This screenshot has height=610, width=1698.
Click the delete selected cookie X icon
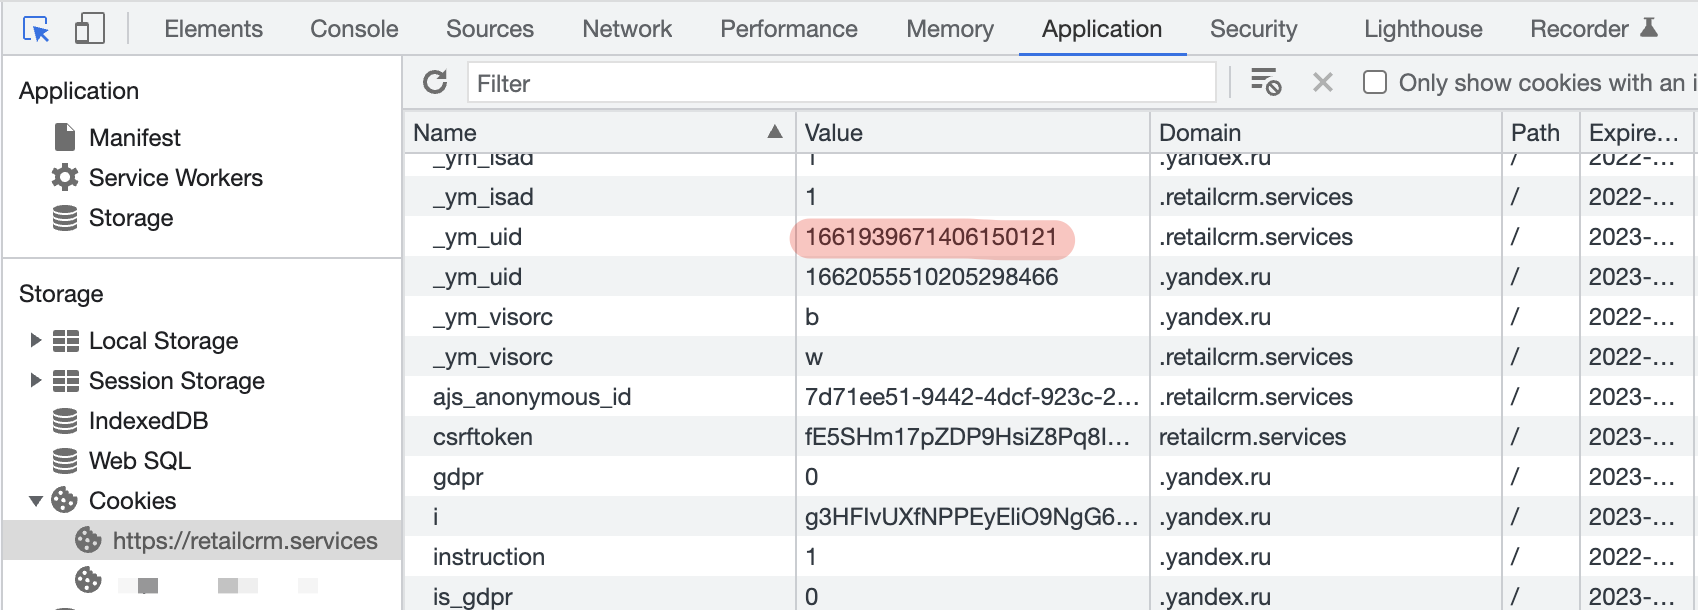tap(1323, 82)
